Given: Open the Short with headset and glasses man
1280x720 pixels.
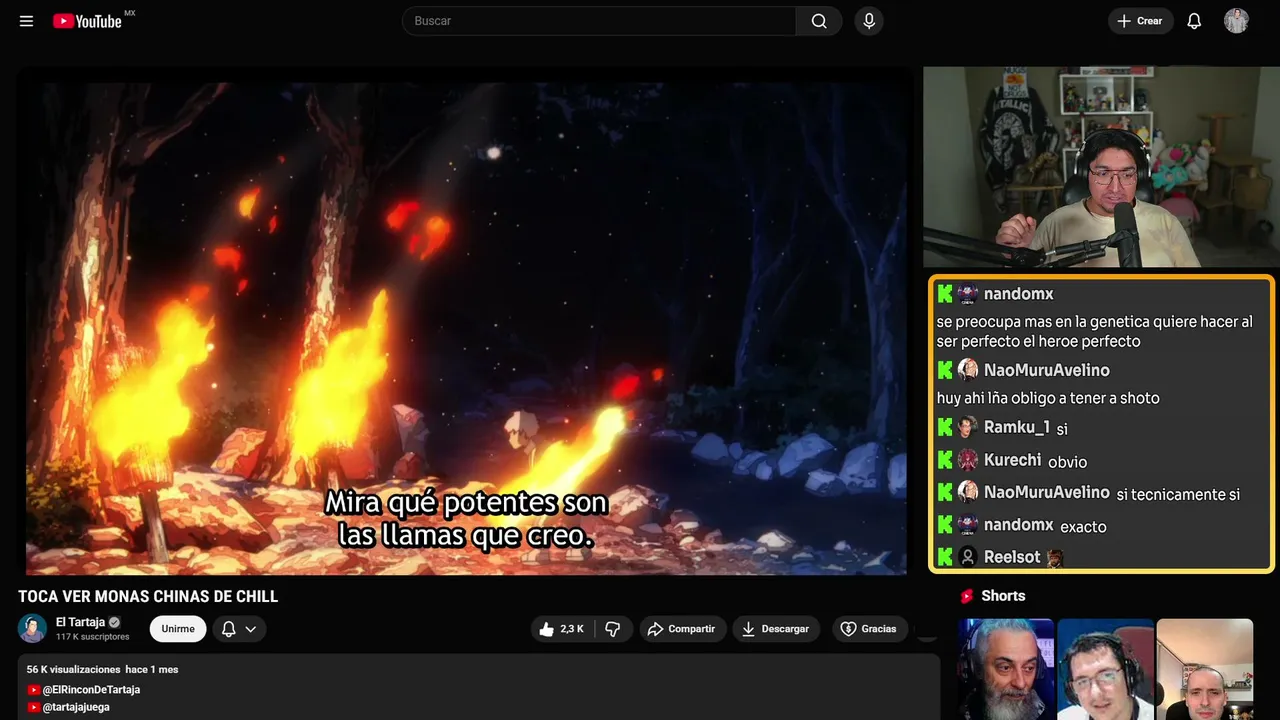Looking at the screenshot, I should pos(1105,669).
